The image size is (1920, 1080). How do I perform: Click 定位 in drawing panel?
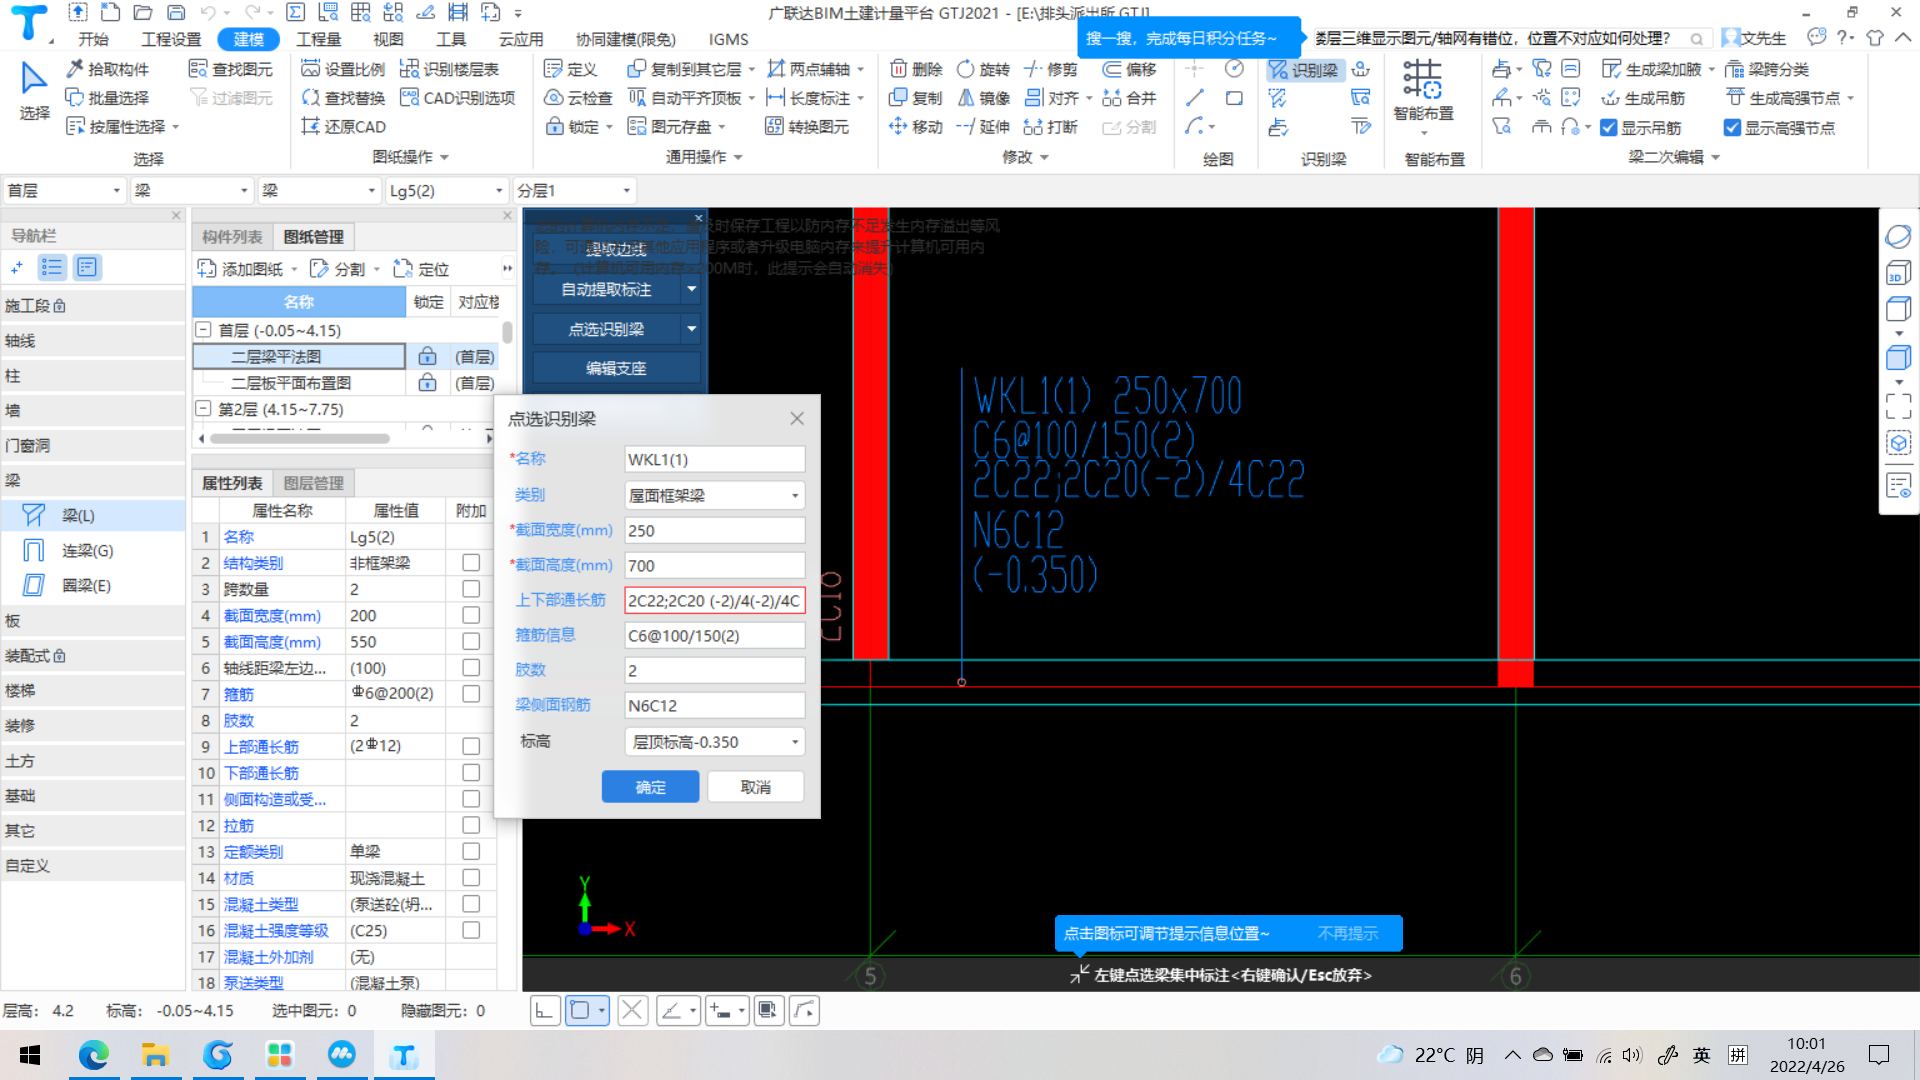coord(421,269)
